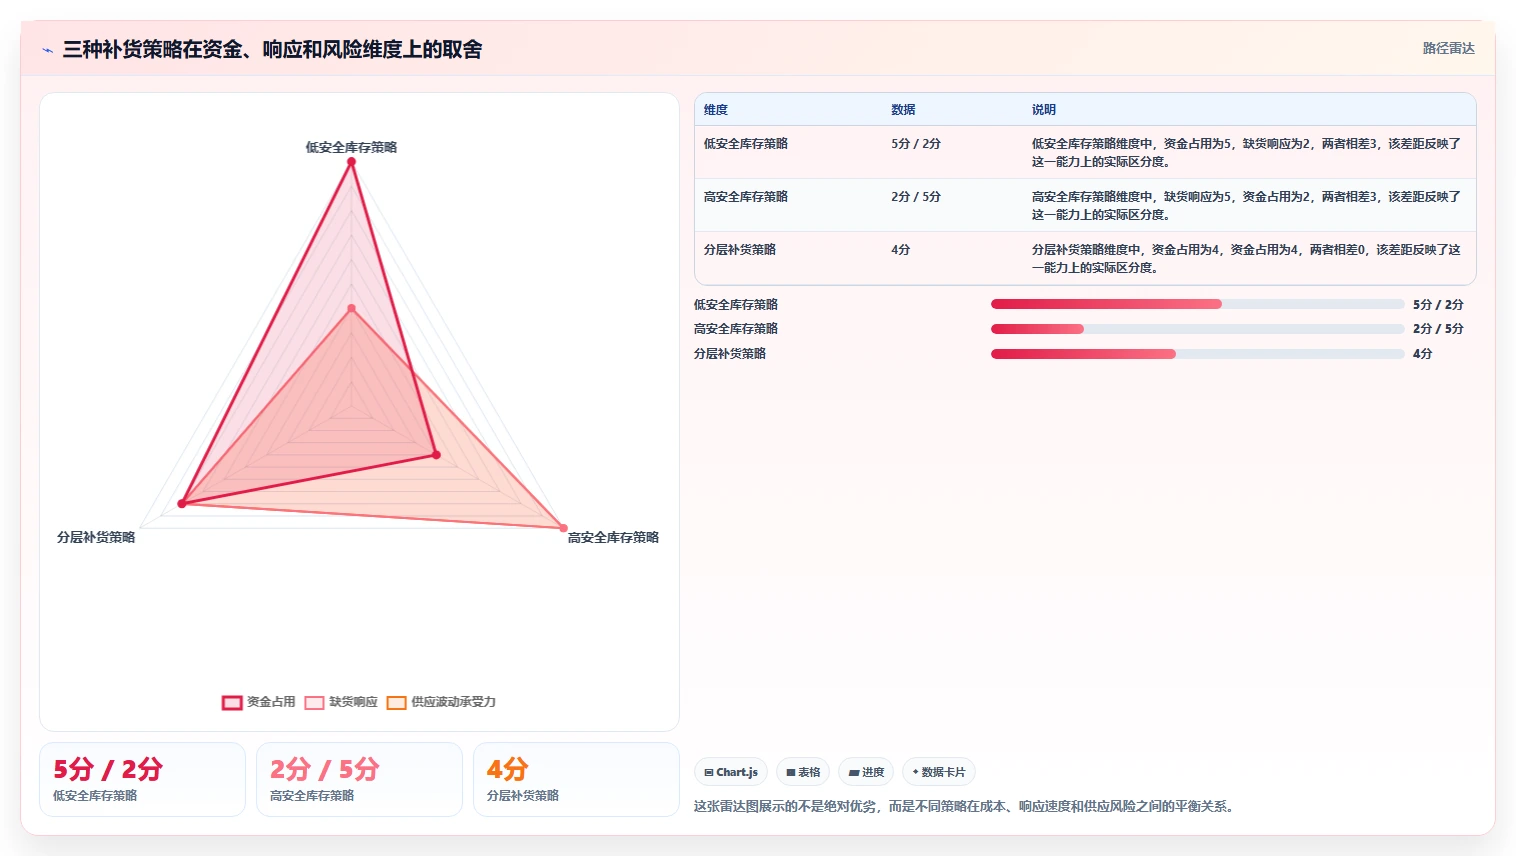1516x856 pixels.
Task: Click the radar point at the 高安全库存策略 corner
Action: click(563, 528)
